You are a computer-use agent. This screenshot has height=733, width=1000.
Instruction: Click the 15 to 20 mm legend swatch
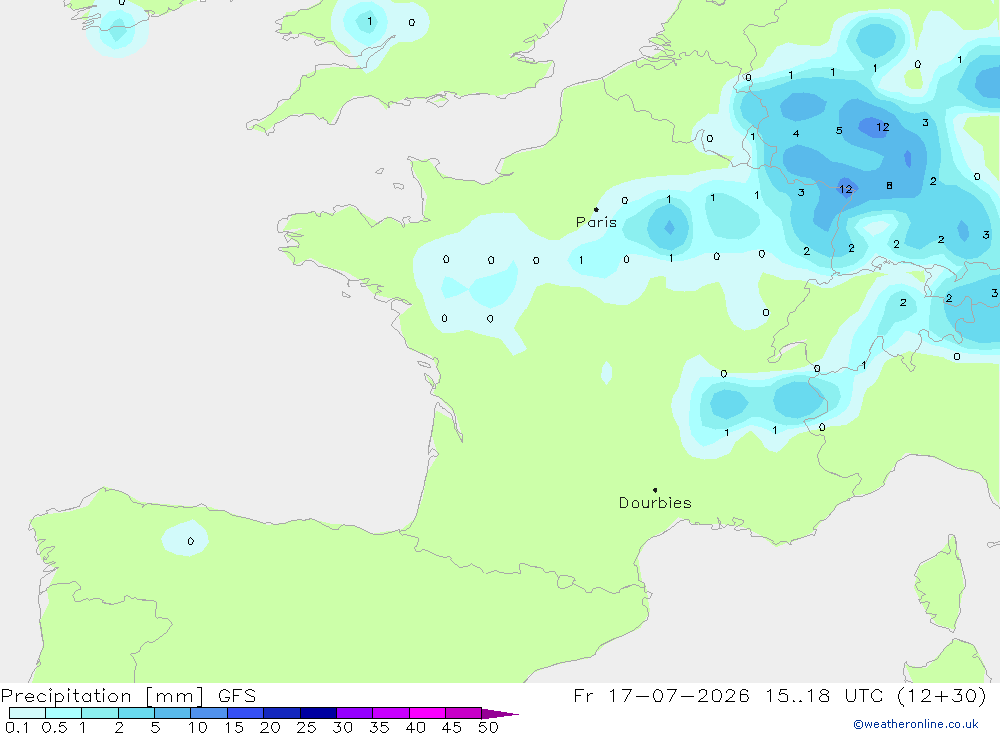[x=245, y=713]
